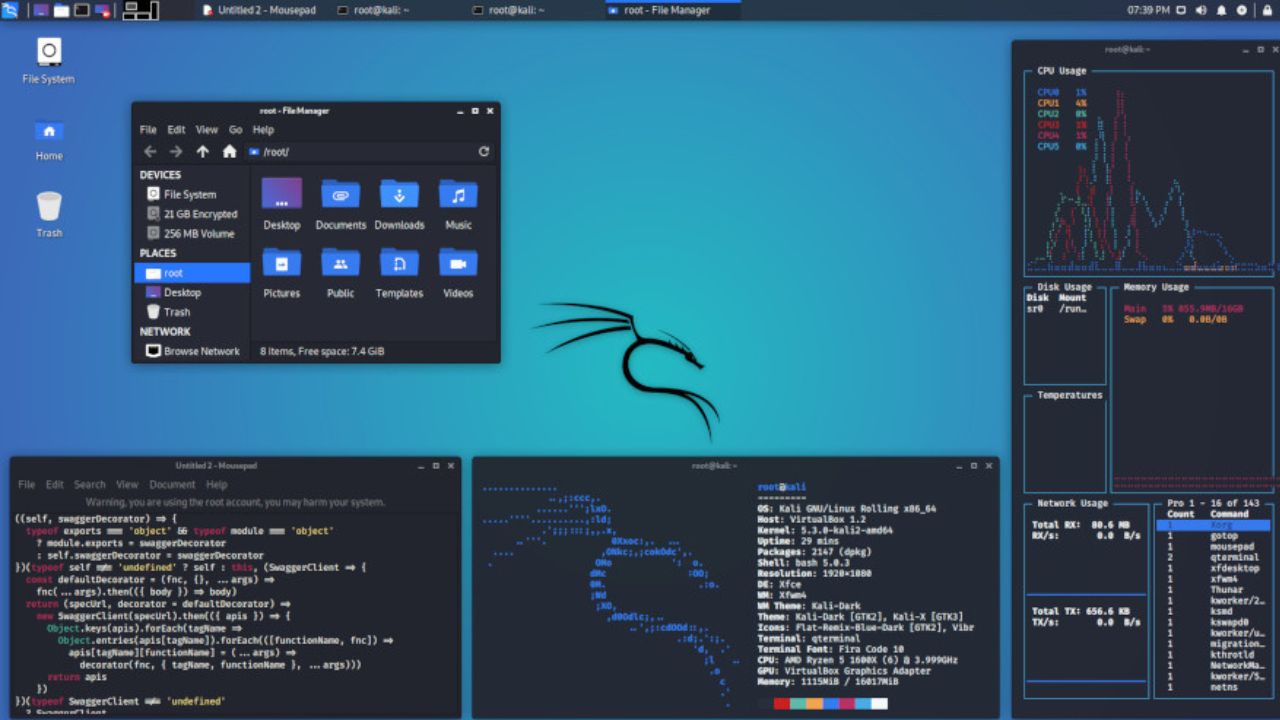The width and height of the screenshot is (1280, 720).
Task: Select the Music folder icon
Action: pos(458,204)
